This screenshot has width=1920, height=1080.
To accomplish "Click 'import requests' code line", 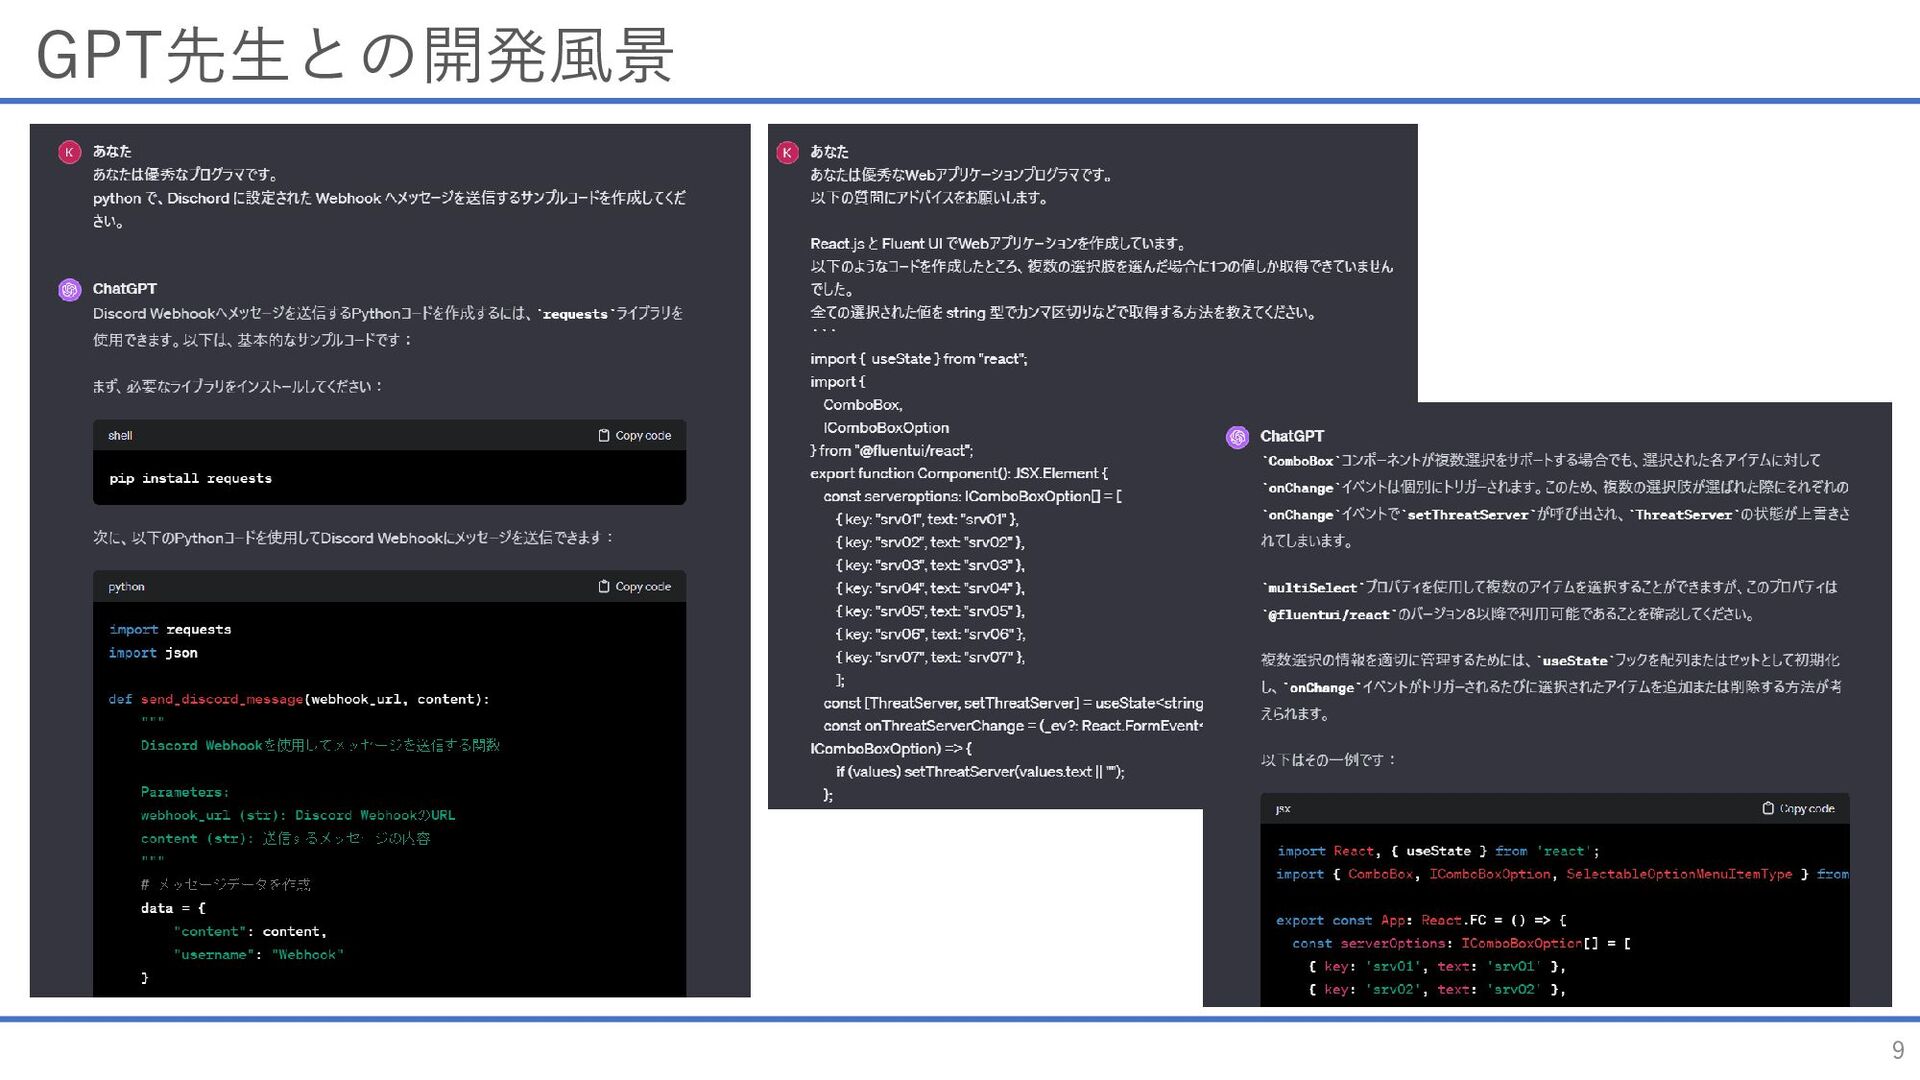I will (170, 630).
